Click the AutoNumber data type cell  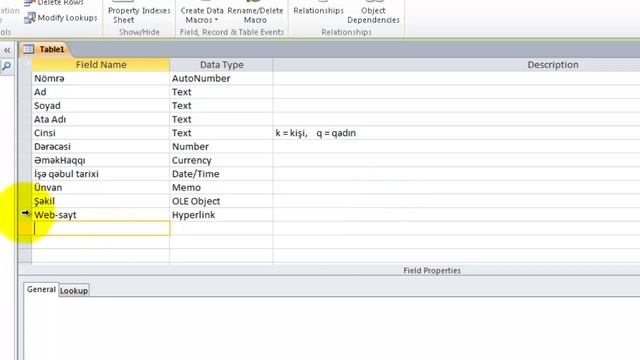(221, 78)
